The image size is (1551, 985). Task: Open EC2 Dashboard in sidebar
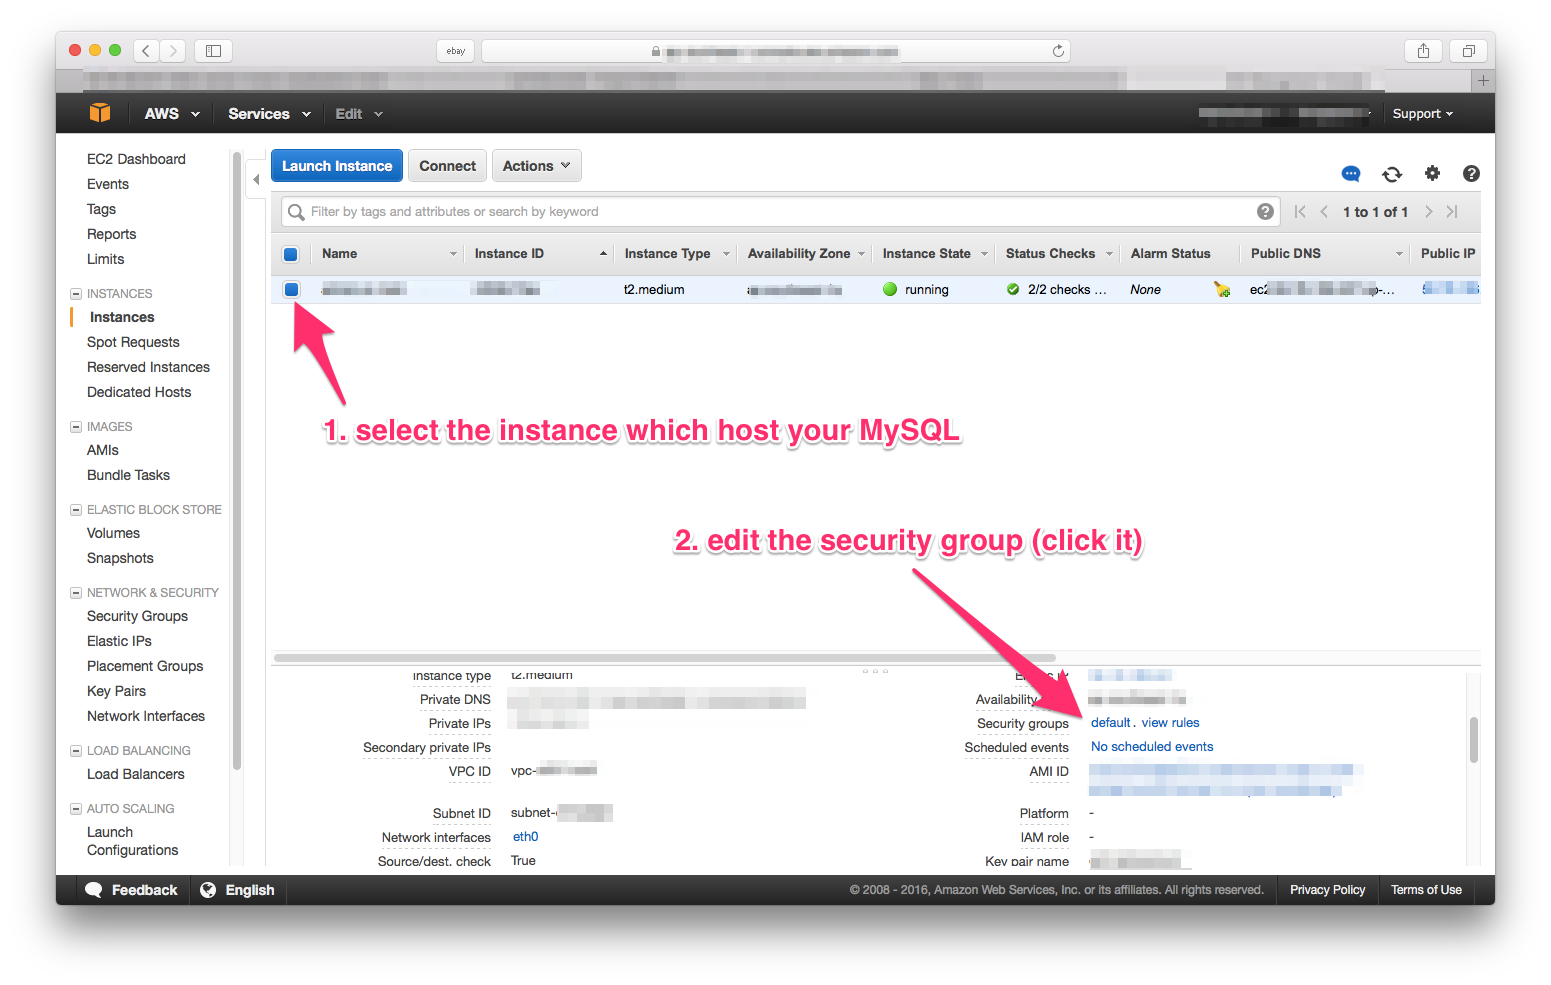(x=136, y=159)
